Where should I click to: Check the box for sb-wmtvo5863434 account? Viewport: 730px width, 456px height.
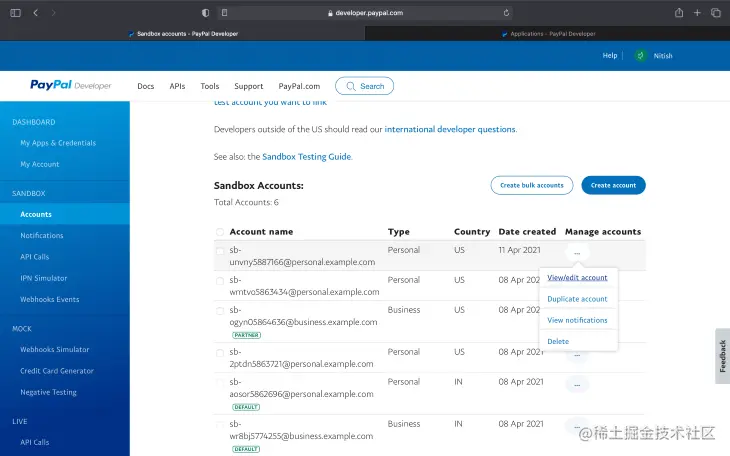[x=220, y=281]
